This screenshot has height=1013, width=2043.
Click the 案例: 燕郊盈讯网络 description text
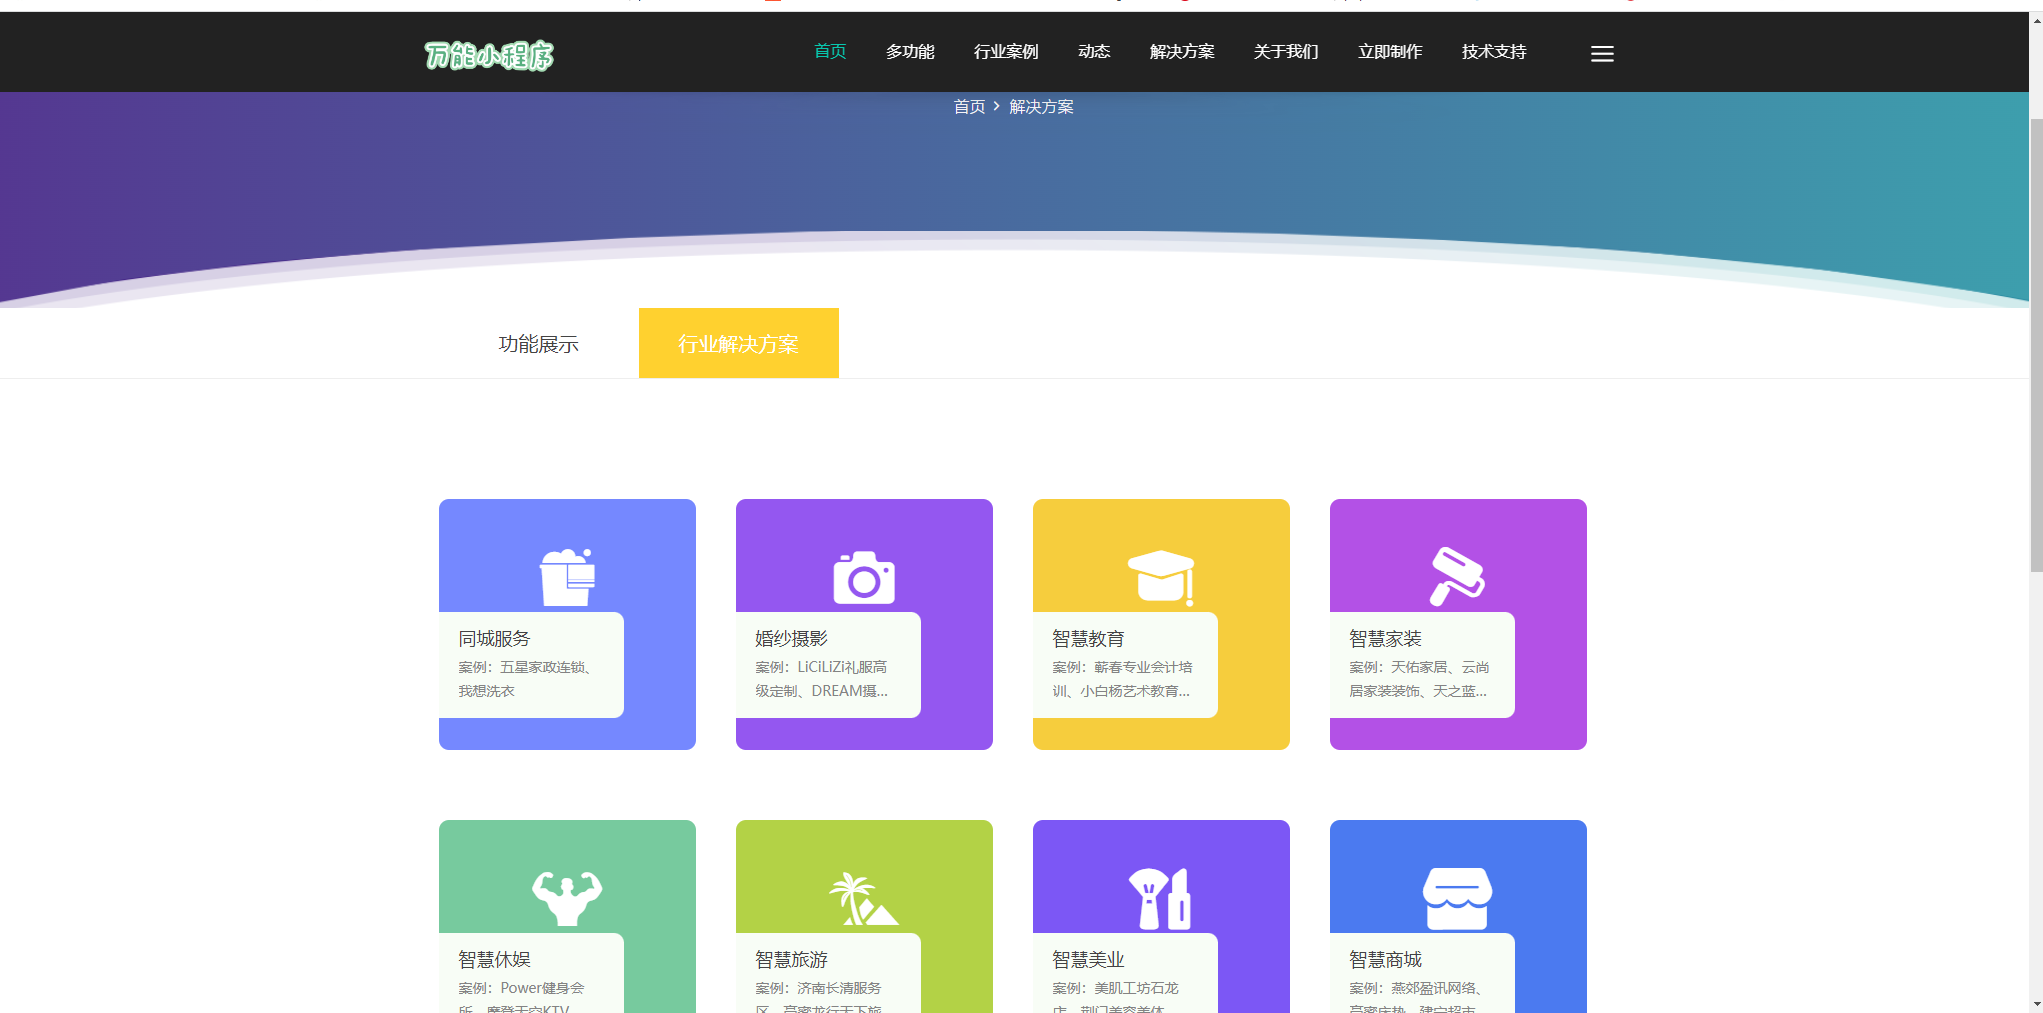tap(1416, 998)
